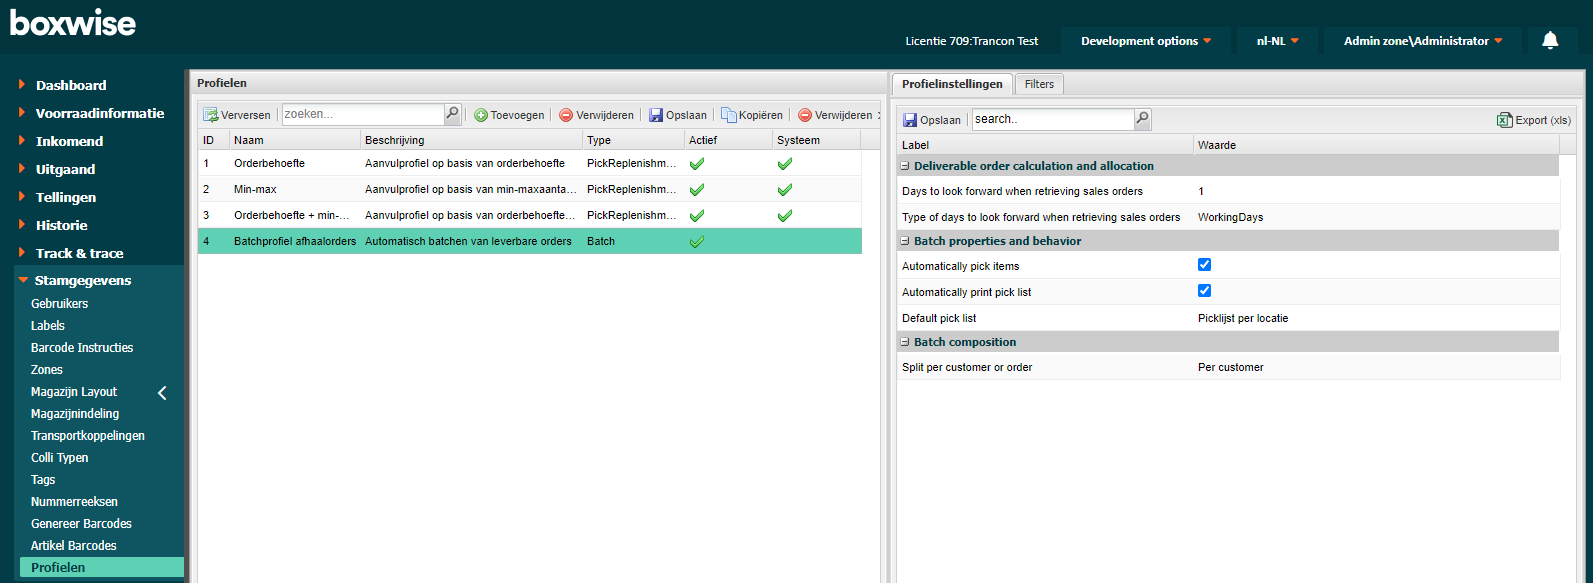
Task: Click the magnifier next to zoeken field
Action: pos(452,114)
